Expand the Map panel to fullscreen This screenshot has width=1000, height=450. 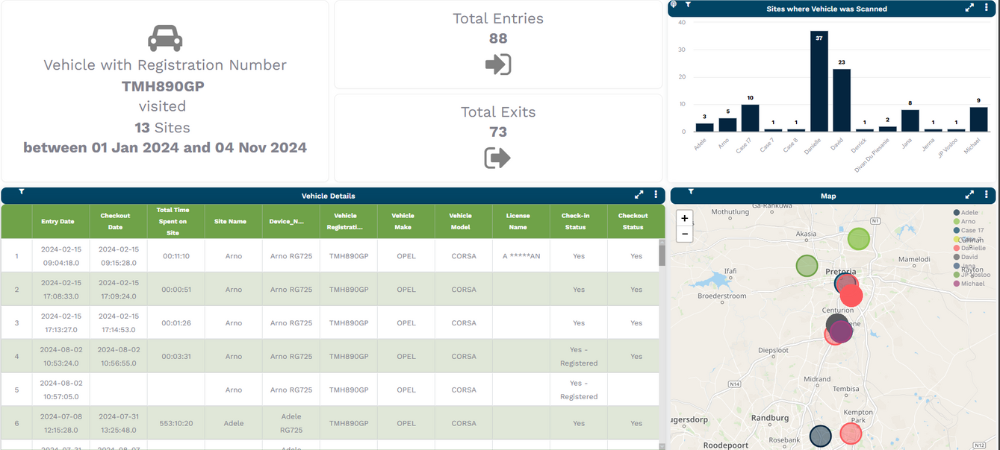coord(969,196)
